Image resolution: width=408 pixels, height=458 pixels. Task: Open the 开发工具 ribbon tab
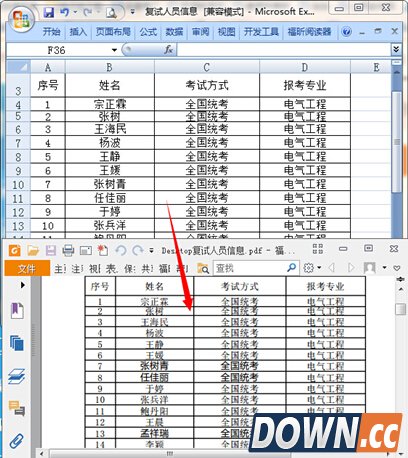pyautogui.click(x=261, y=32)
